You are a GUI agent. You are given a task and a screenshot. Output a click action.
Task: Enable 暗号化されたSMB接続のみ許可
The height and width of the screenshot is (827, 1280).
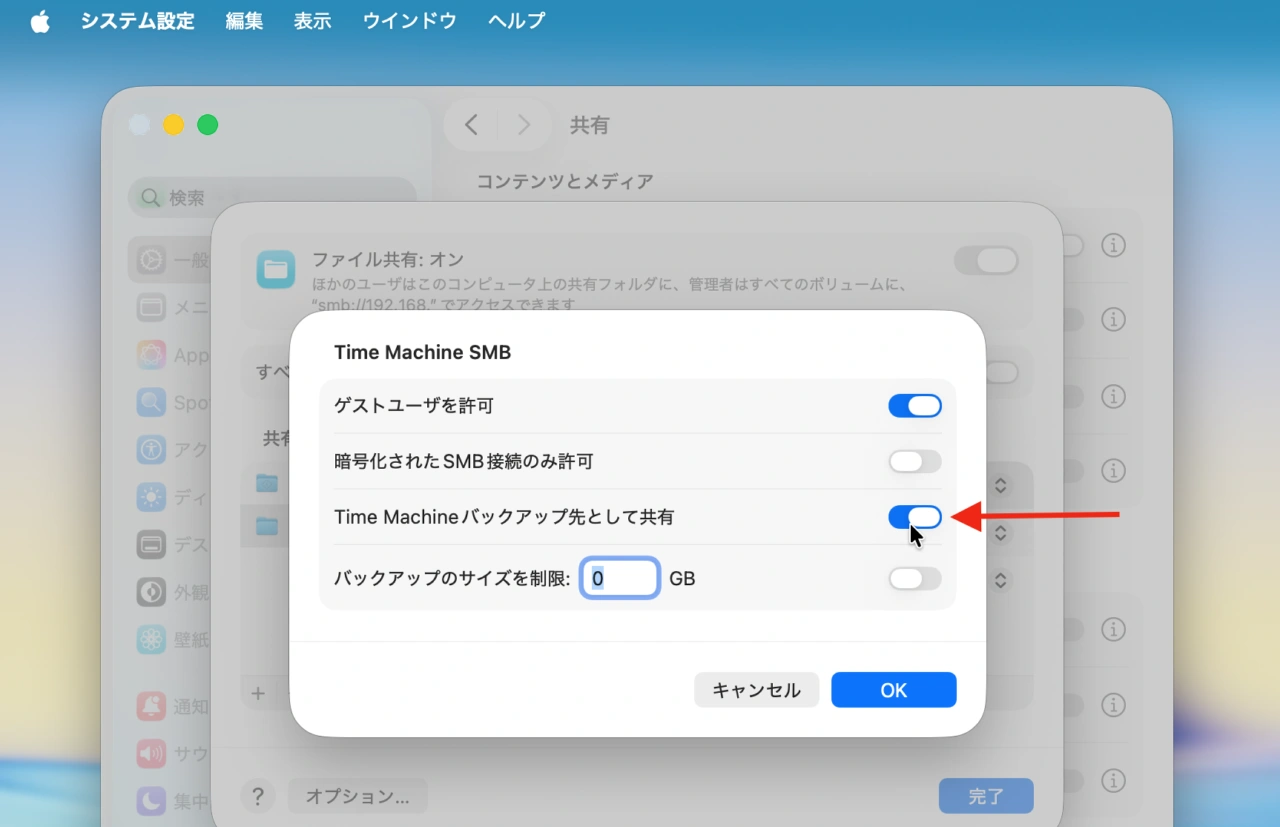point(915,461)
